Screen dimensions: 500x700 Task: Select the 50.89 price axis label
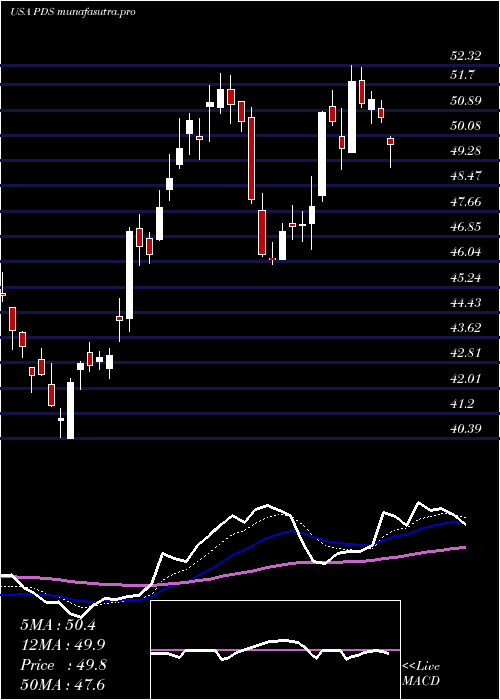point(466,101)
